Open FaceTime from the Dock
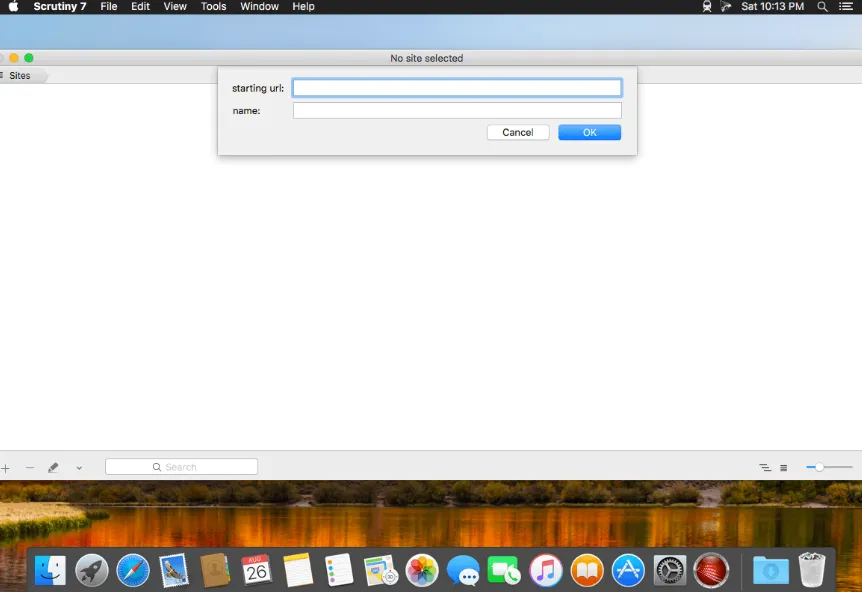This screenshot has width=862, height=592. coord(504,570)
